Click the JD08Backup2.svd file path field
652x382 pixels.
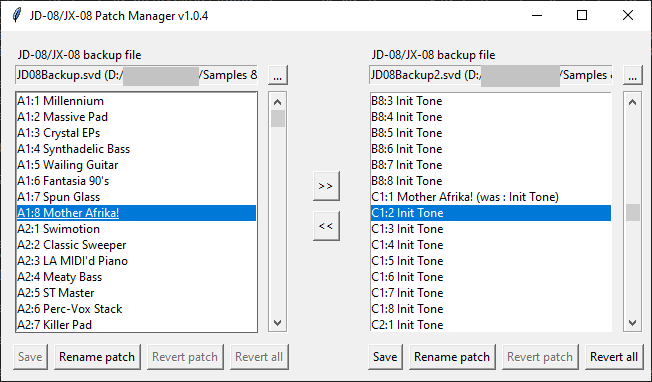pos(491,75)
